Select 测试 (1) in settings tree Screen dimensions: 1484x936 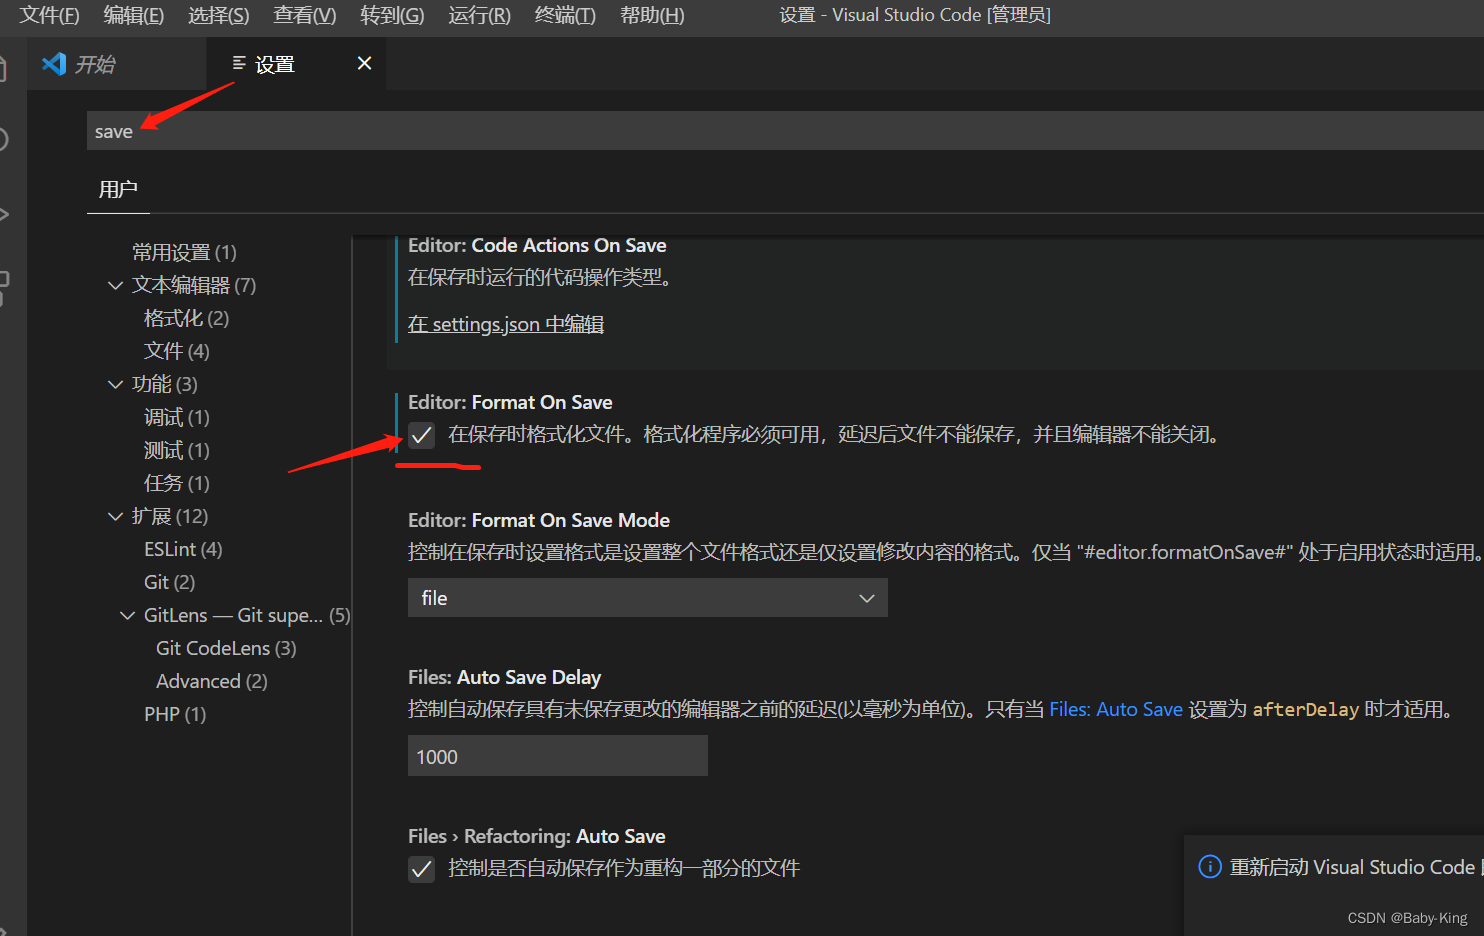[x=177, y=450]
